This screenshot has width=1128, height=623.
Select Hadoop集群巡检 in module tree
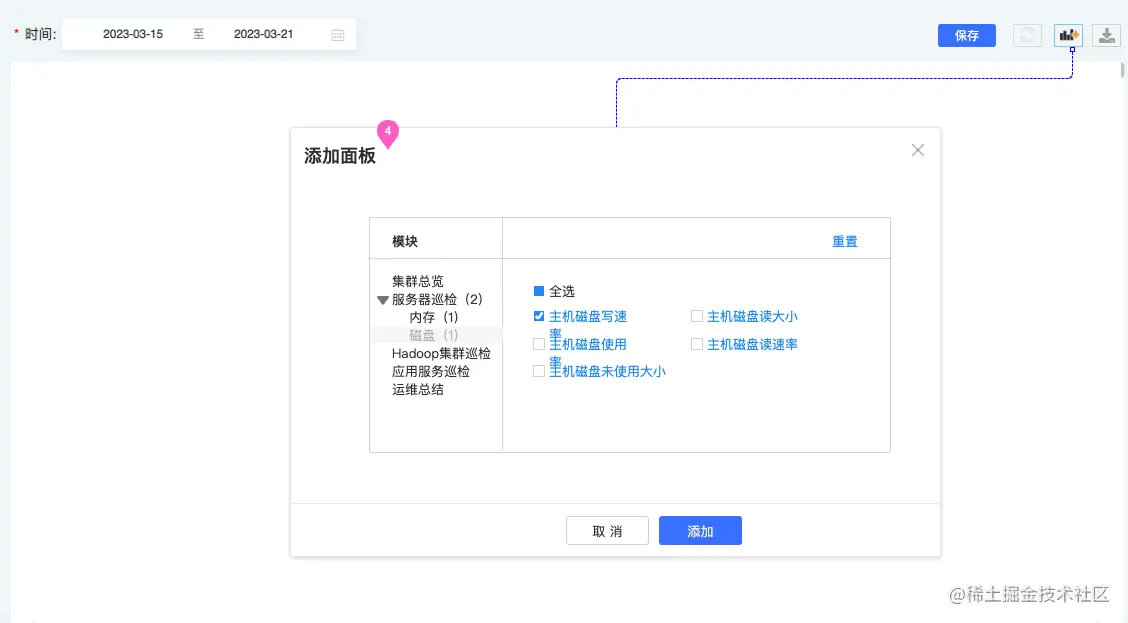441,353
